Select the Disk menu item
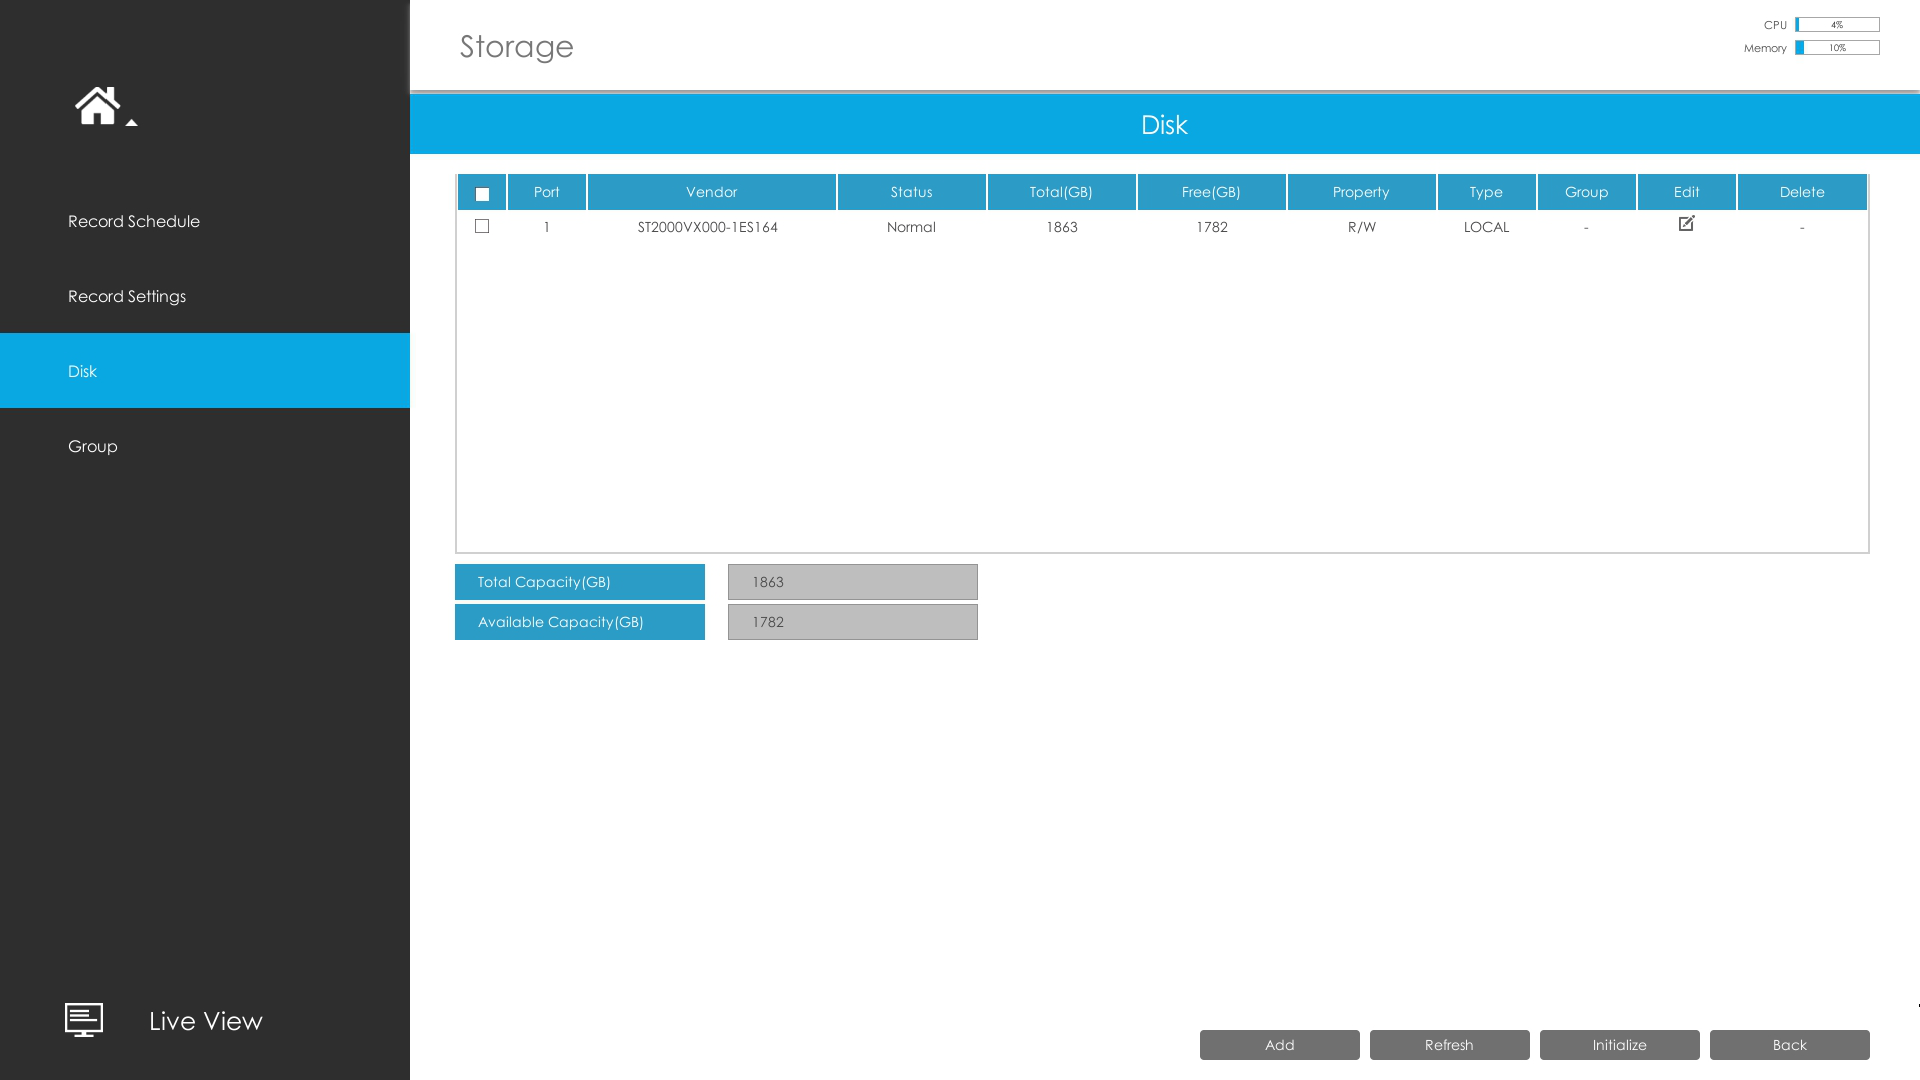The height and width of the screenshot is (1080, 1920). (82, 371)
